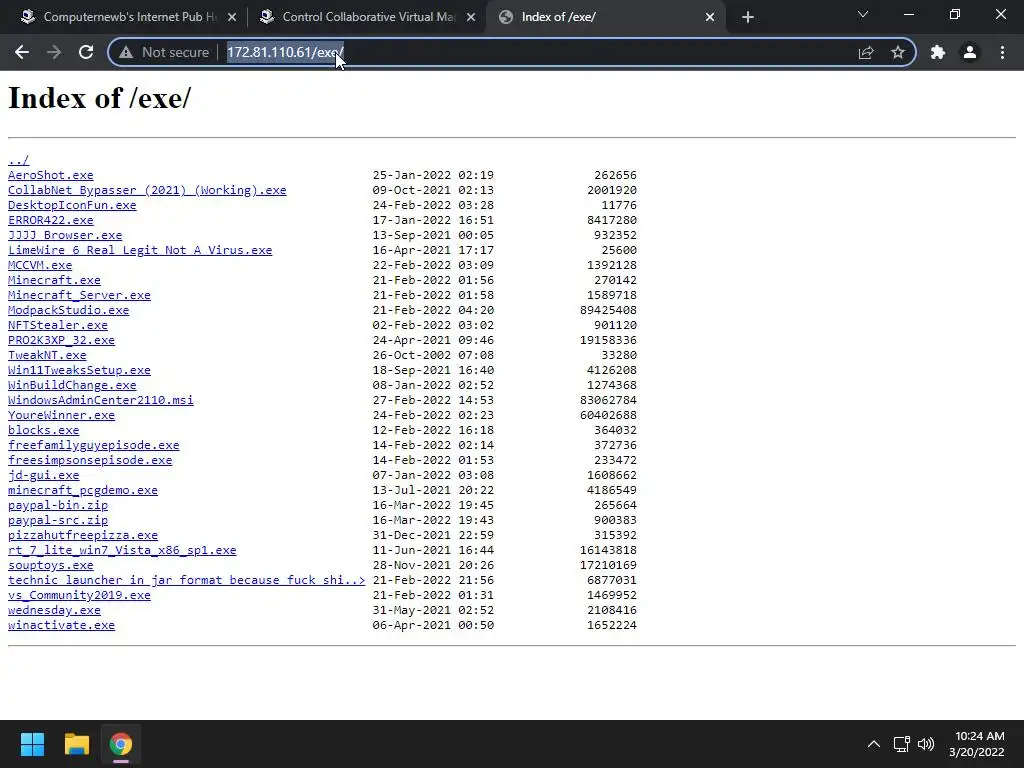Close the Index of /exe/ tab
The image size is (1024, 768).
point(710,17)
